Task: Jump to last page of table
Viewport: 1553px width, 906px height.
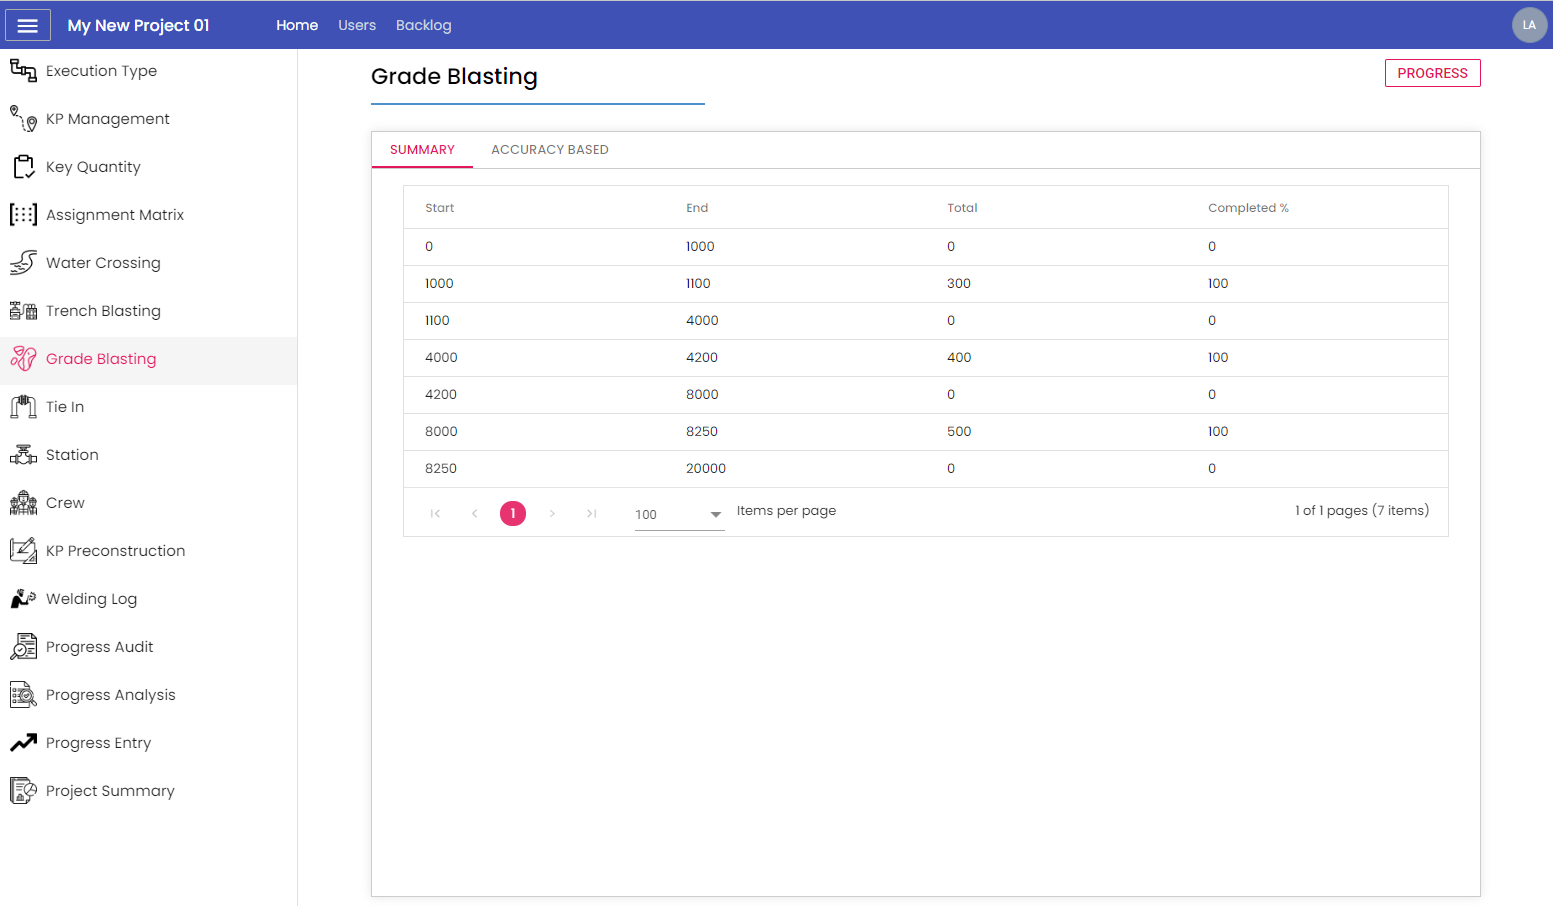Action: click(591, 513)
